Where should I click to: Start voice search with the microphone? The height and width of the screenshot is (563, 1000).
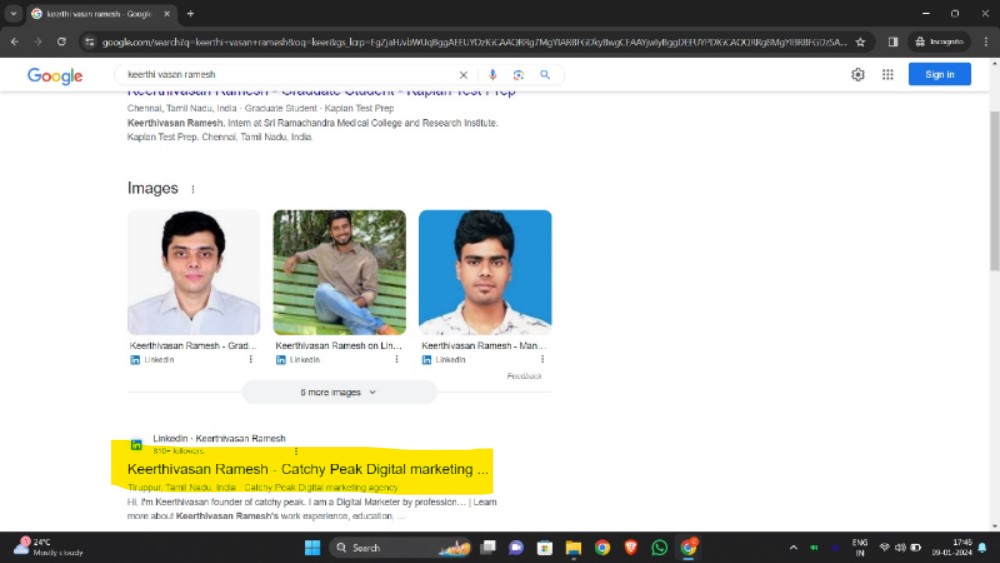click(492, 75)
